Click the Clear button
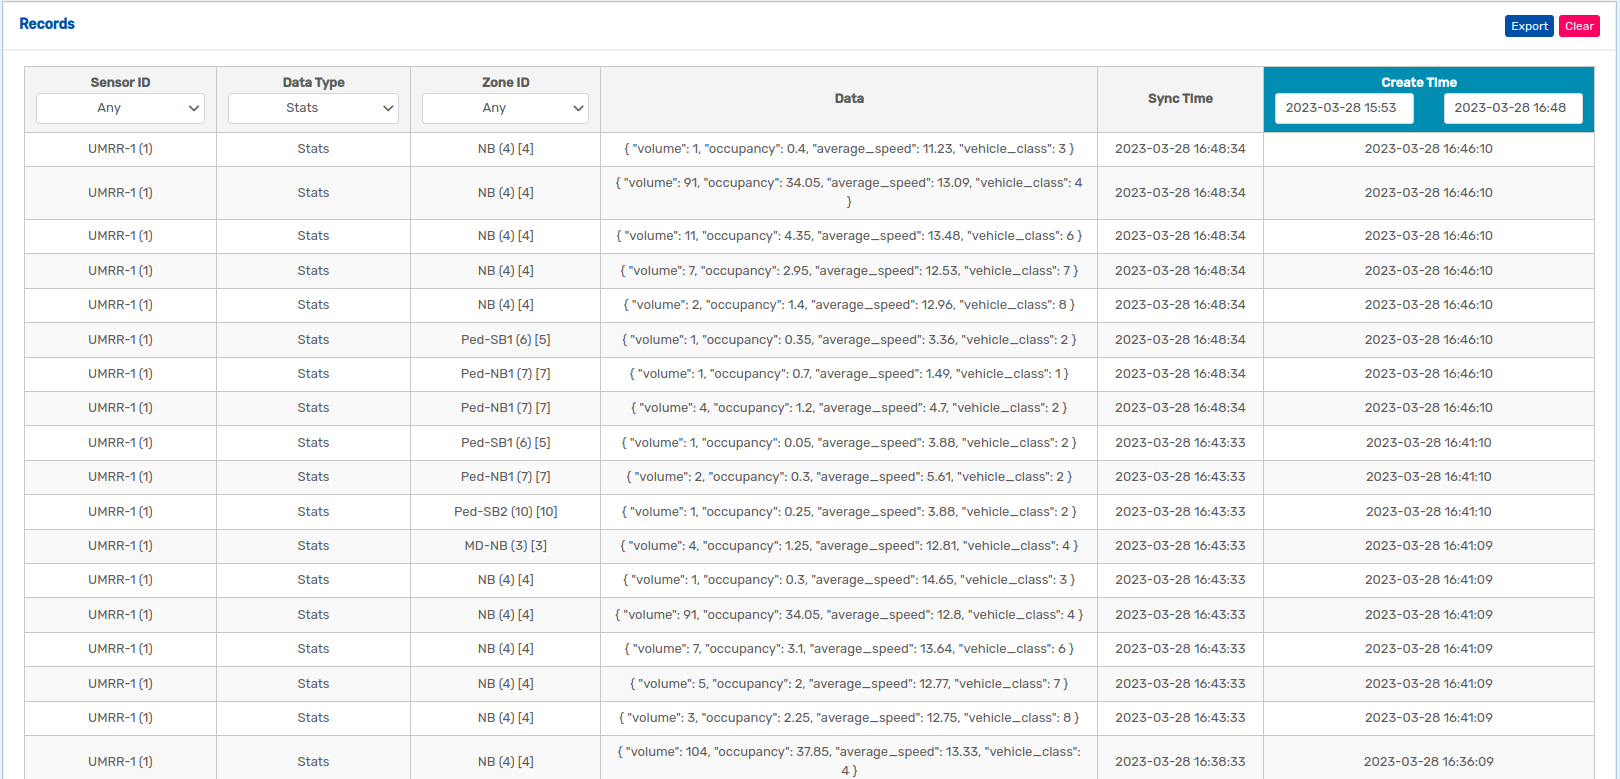The height and width of the screenshot is (779, 1620). point(1579,26)
